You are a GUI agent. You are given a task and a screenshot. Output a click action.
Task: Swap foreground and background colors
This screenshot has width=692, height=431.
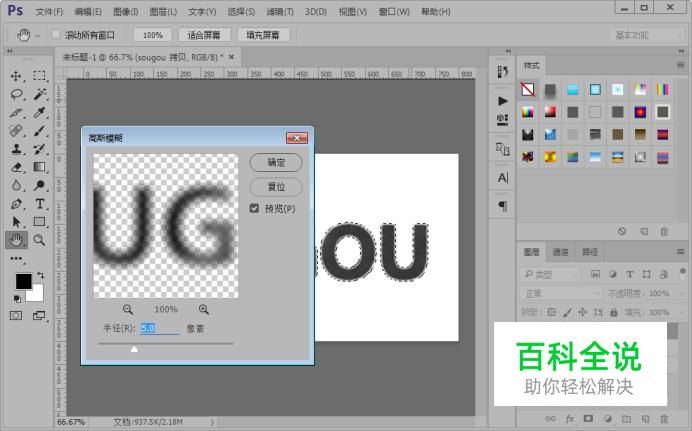click(x=41, y=275)
